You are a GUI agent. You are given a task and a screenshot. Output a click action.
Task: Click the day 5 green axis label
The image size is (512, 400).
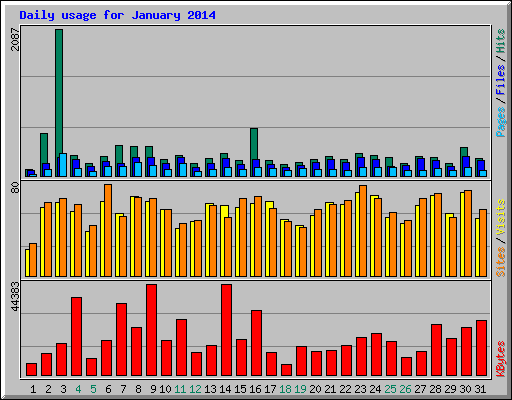(x=93, y=389)
